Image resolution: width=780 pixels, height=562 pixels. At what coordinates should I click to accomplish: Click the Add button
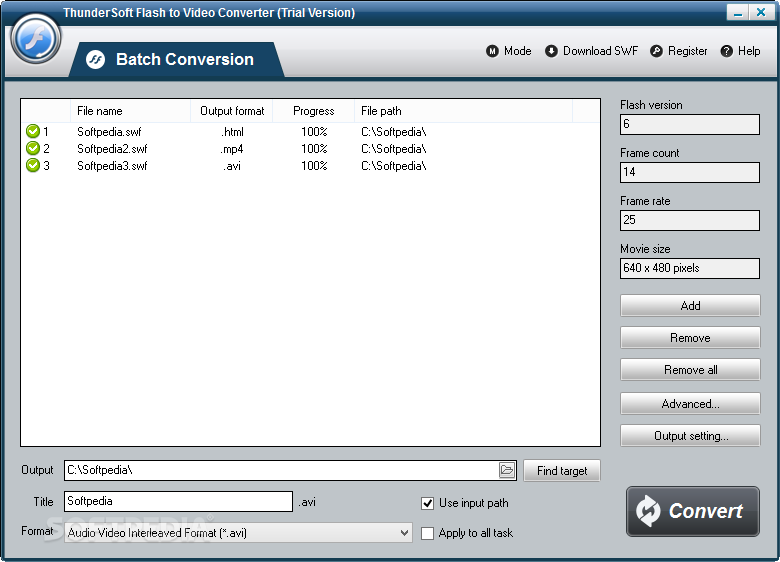tap(690, 305)
